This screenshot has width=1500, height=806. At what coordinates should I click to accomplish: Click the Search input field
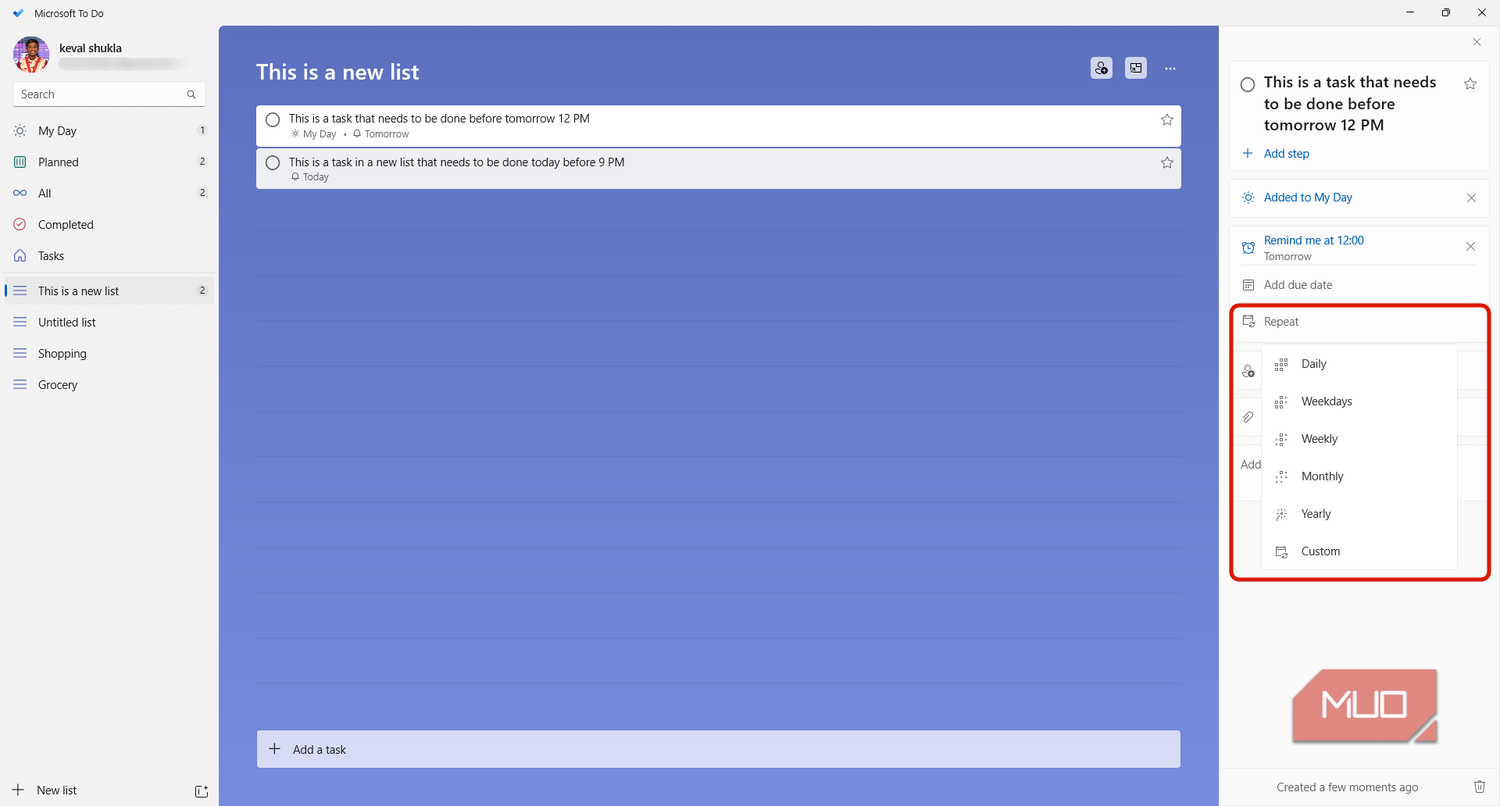coord(109,95)
